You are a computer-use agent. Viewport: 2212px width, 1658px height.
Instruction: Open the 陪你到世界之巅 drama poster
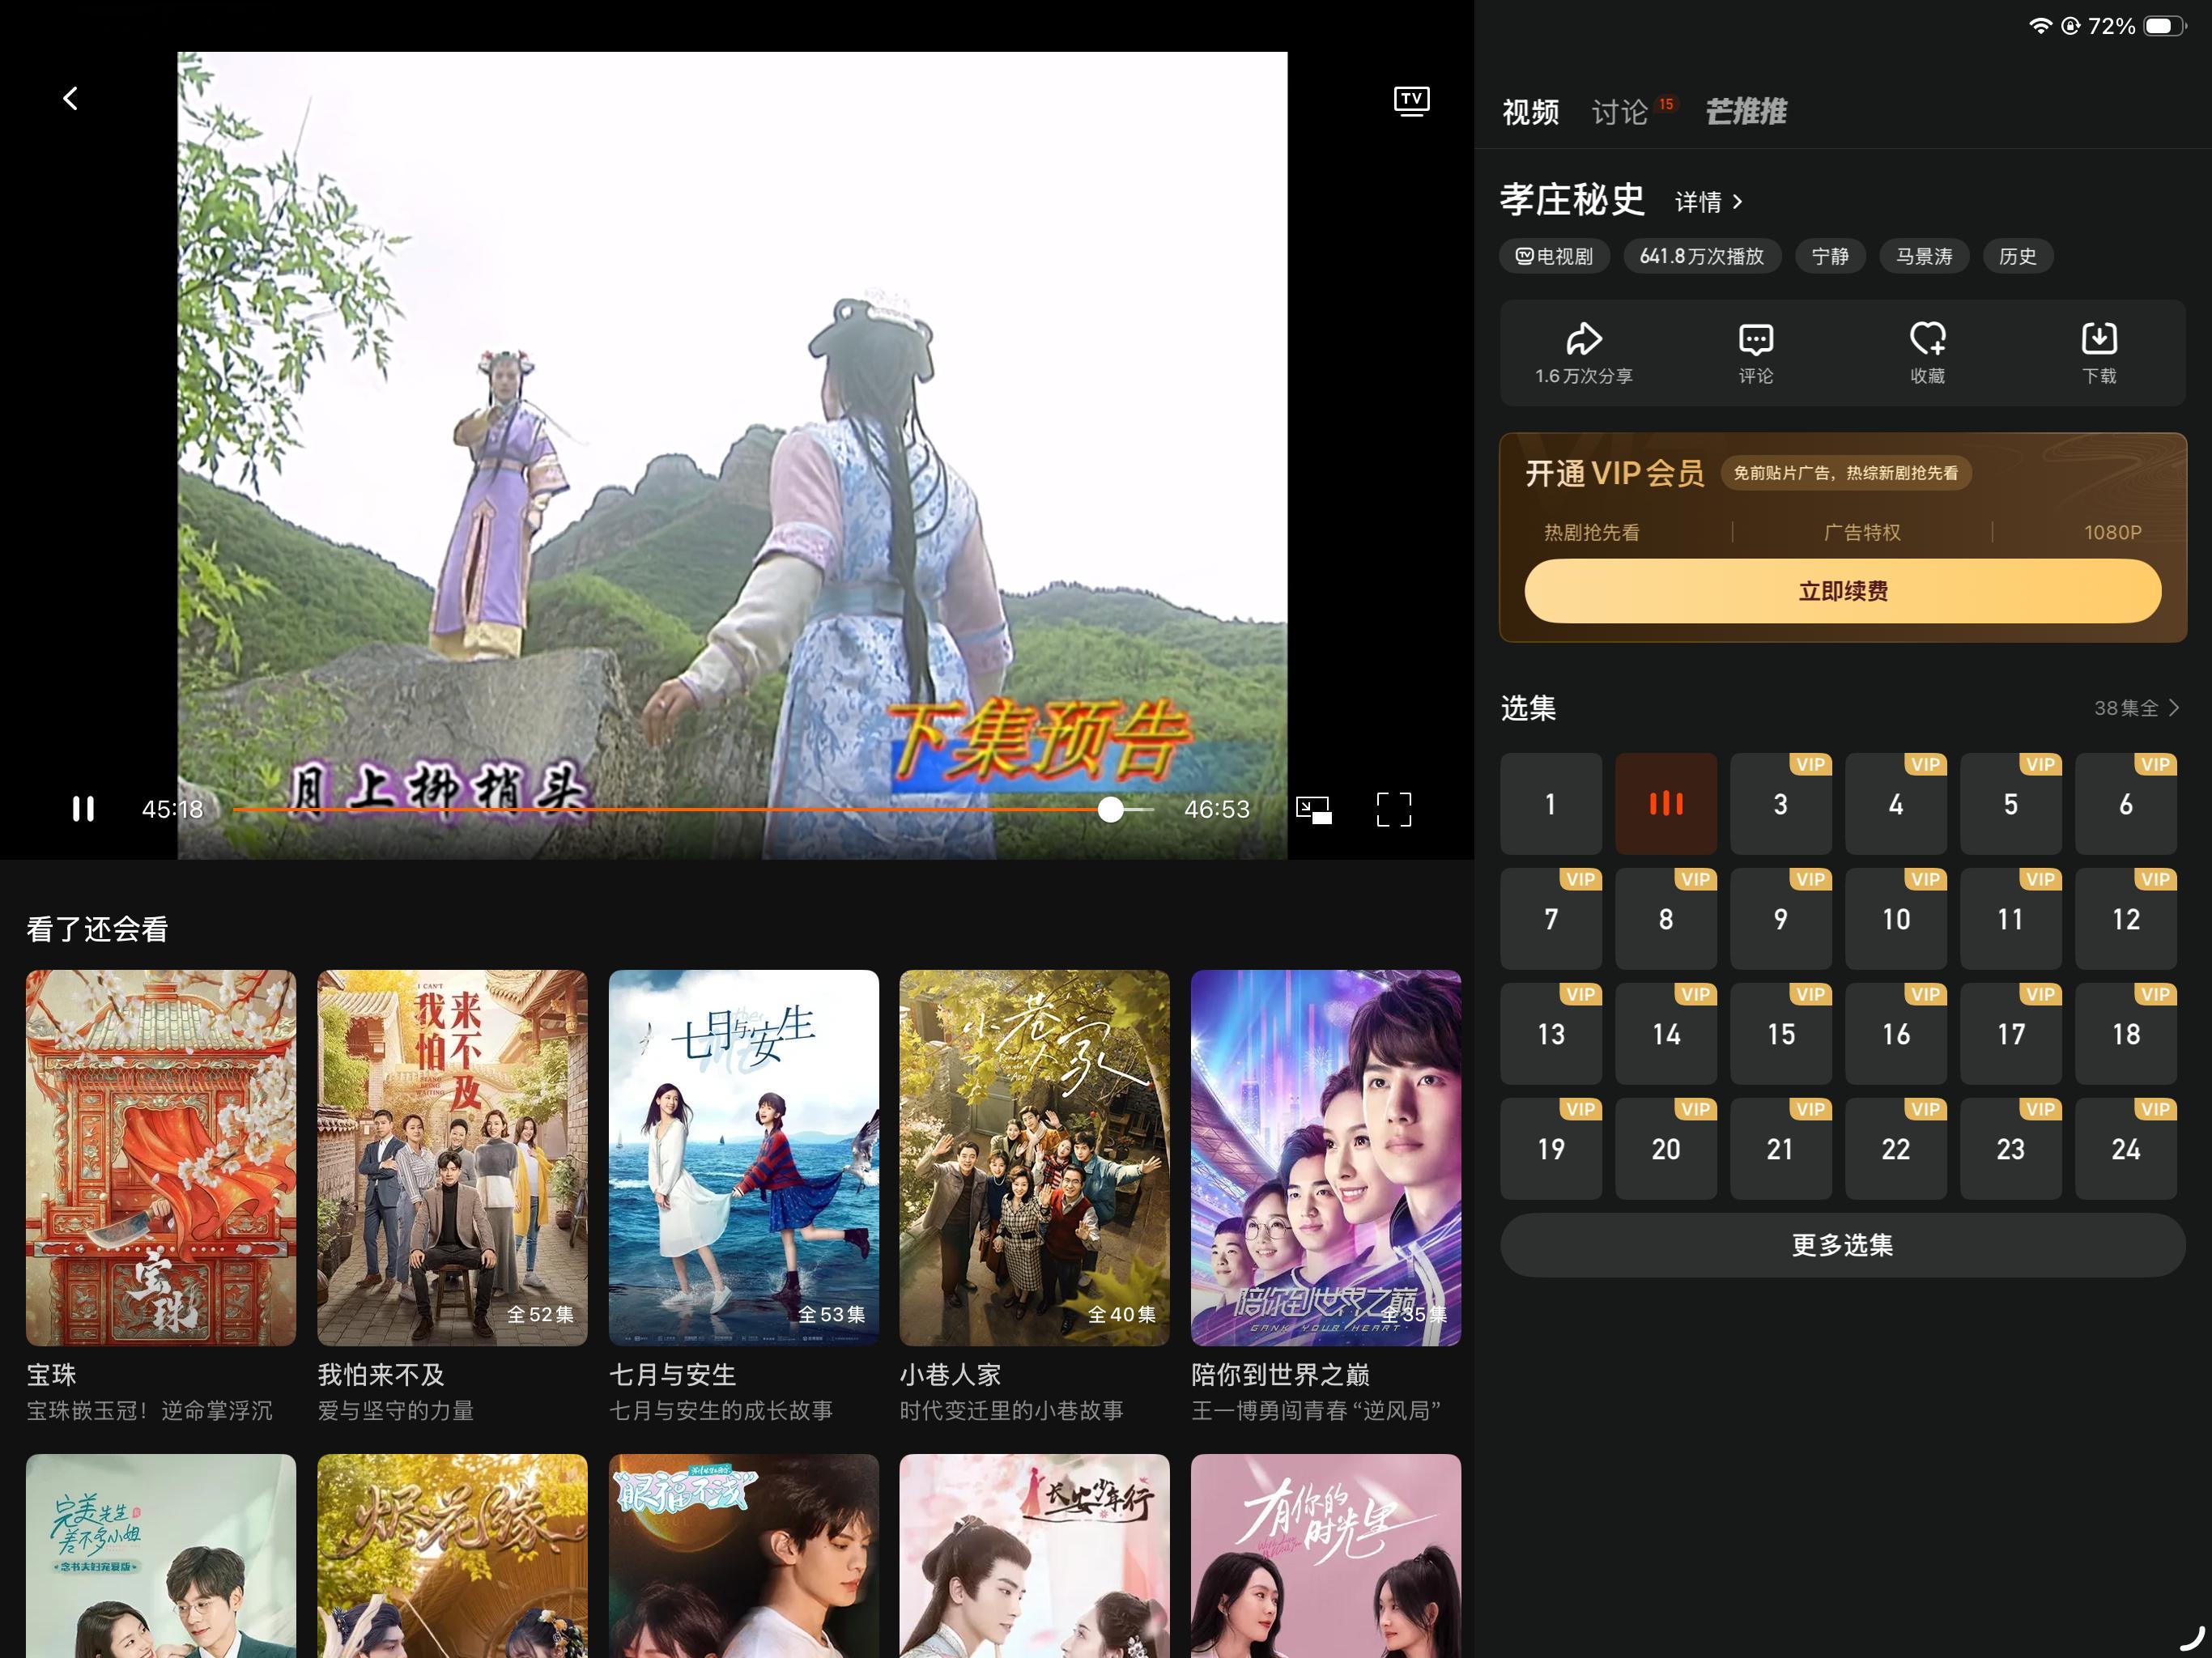1326,1158
